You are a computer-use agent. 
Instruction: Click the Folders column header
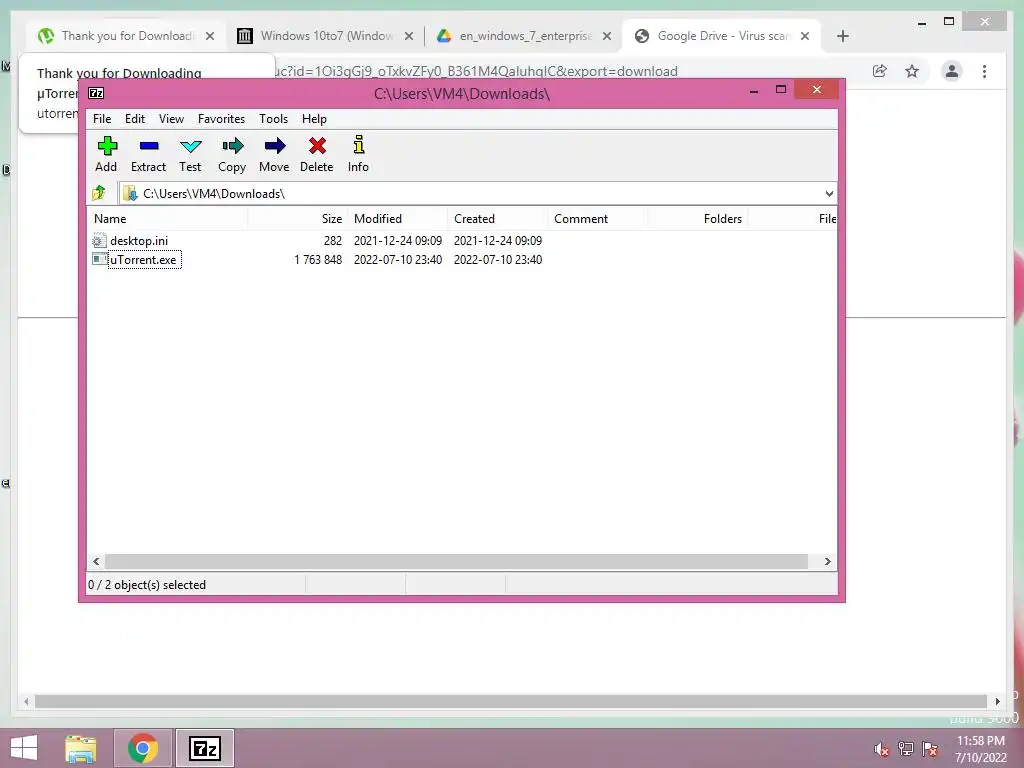[x=697, y=219]
